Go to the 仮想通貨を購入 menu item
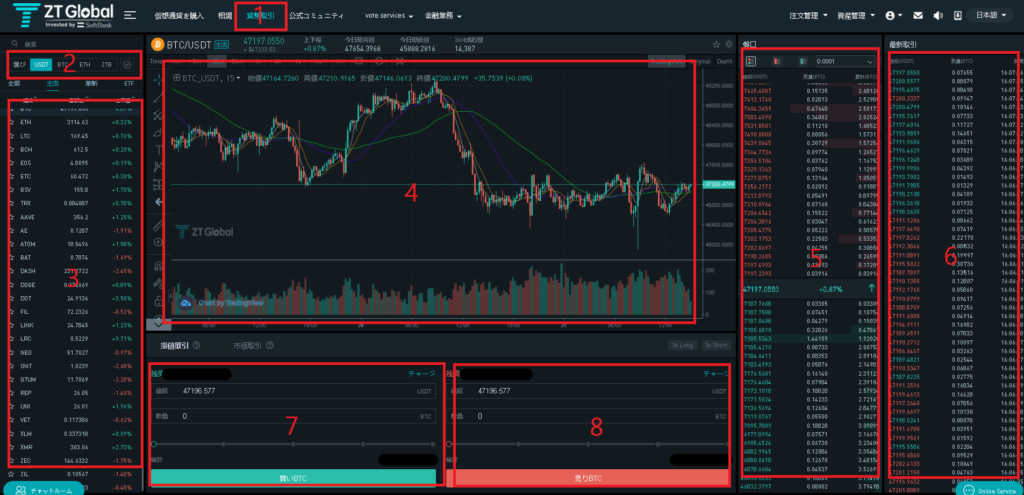The height and width of the screenshot is (495, 1024). coord(180,15)
